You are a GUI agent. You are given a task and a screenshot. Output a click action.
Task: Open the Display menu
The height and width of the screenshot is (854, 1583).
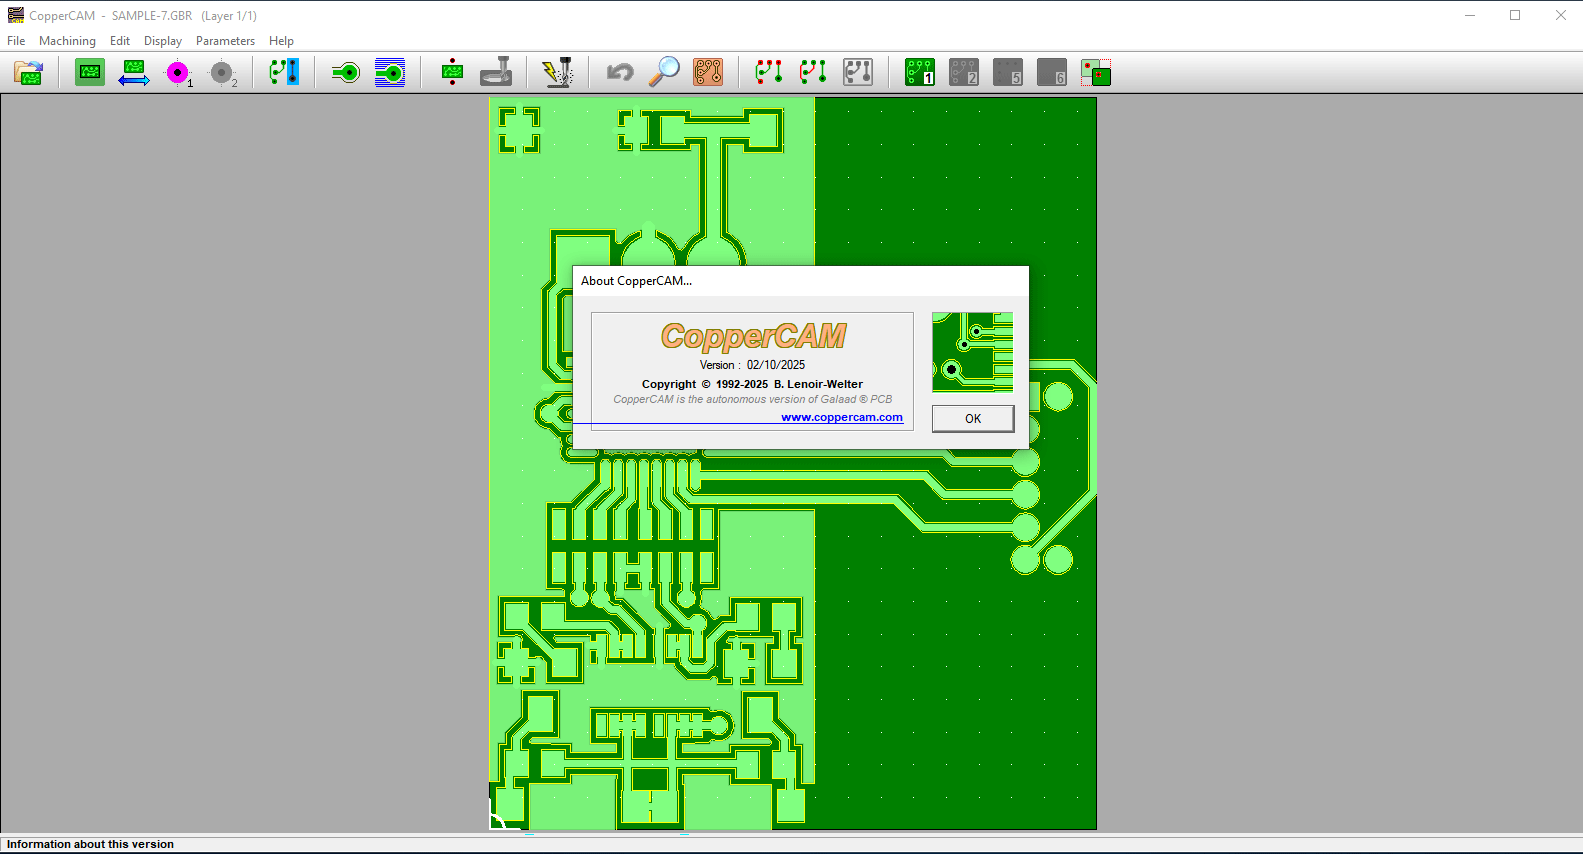click(162, 41)
